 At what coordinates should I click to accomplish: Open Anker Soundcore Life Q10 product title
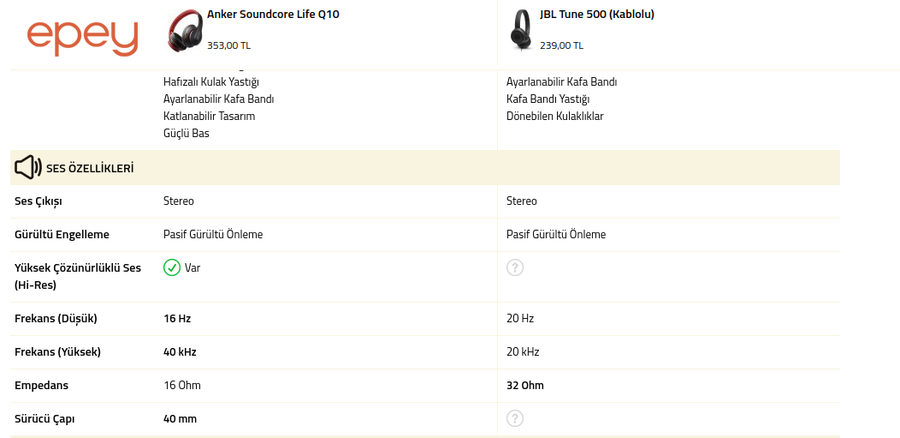(273, 15)
